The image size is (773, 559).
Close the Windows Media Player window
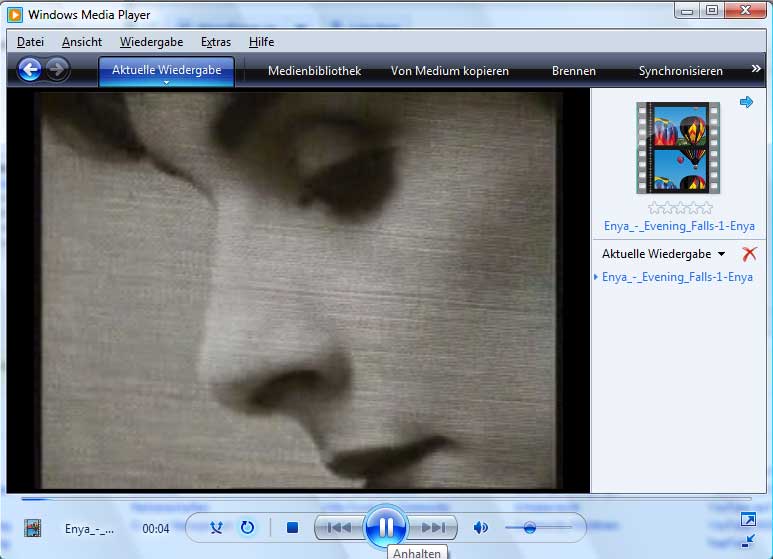pos(745,10)
